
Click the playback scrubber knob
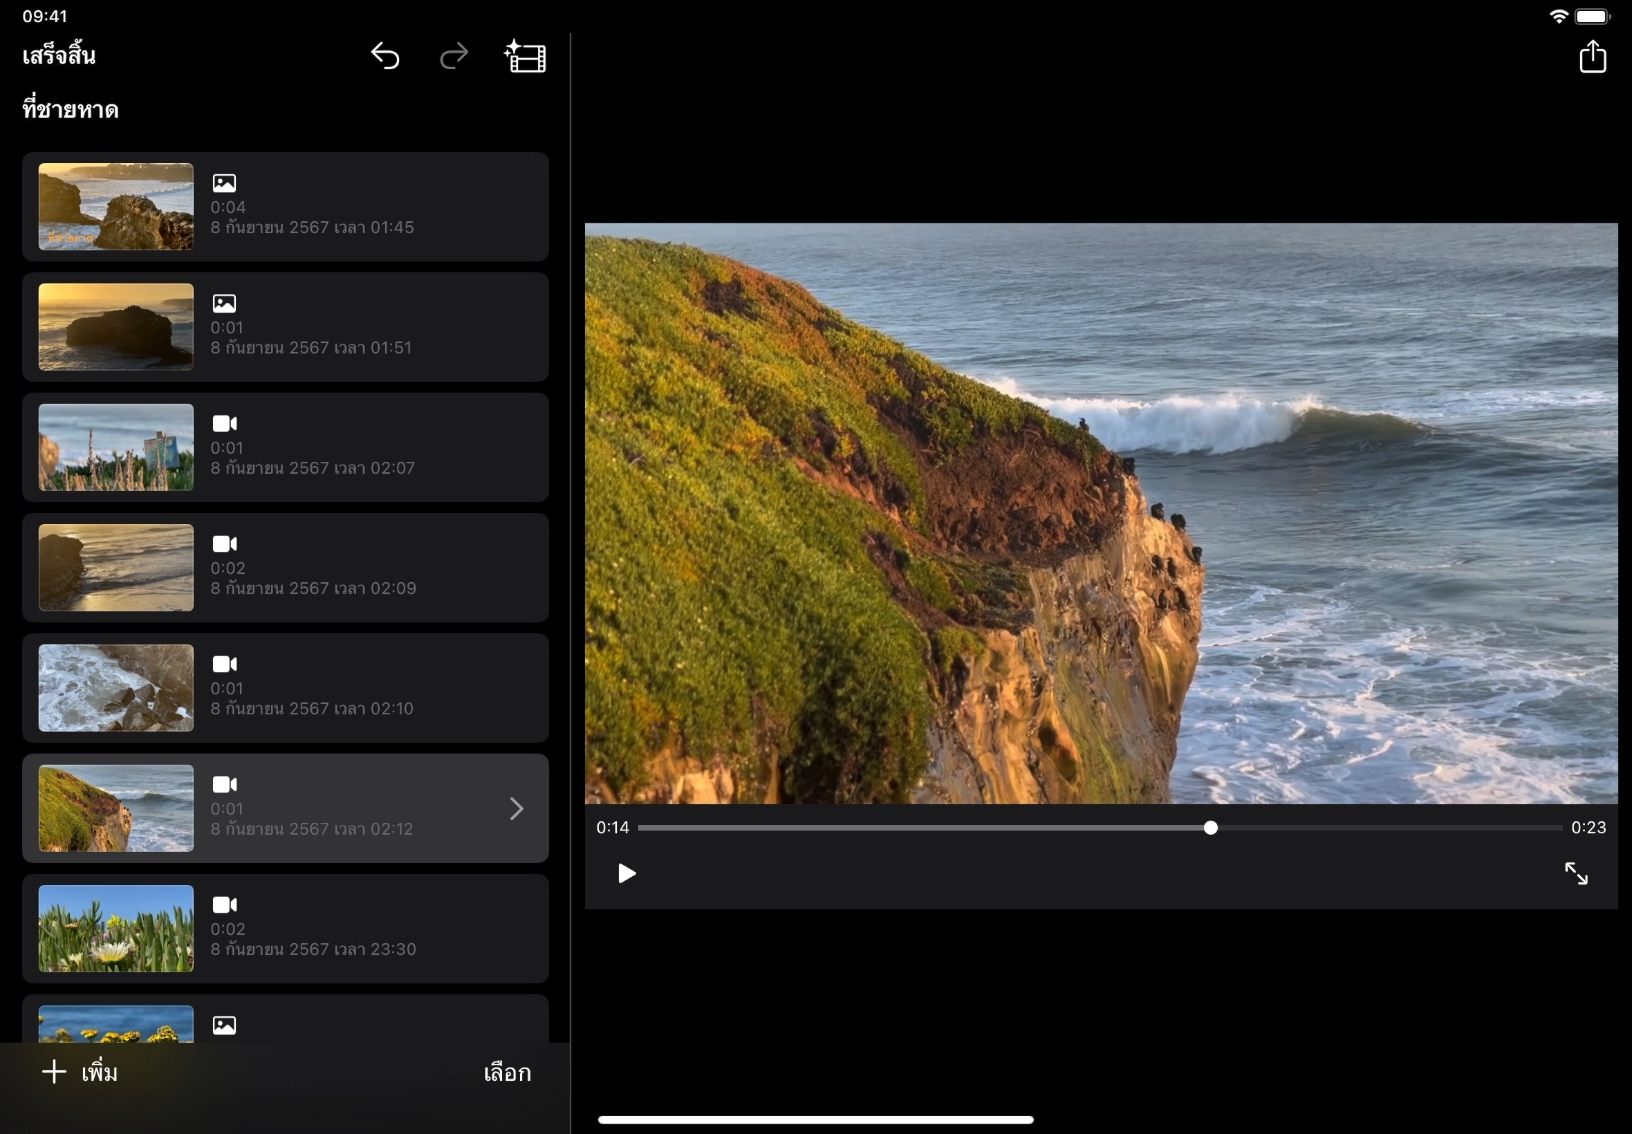coord(1211,828)
